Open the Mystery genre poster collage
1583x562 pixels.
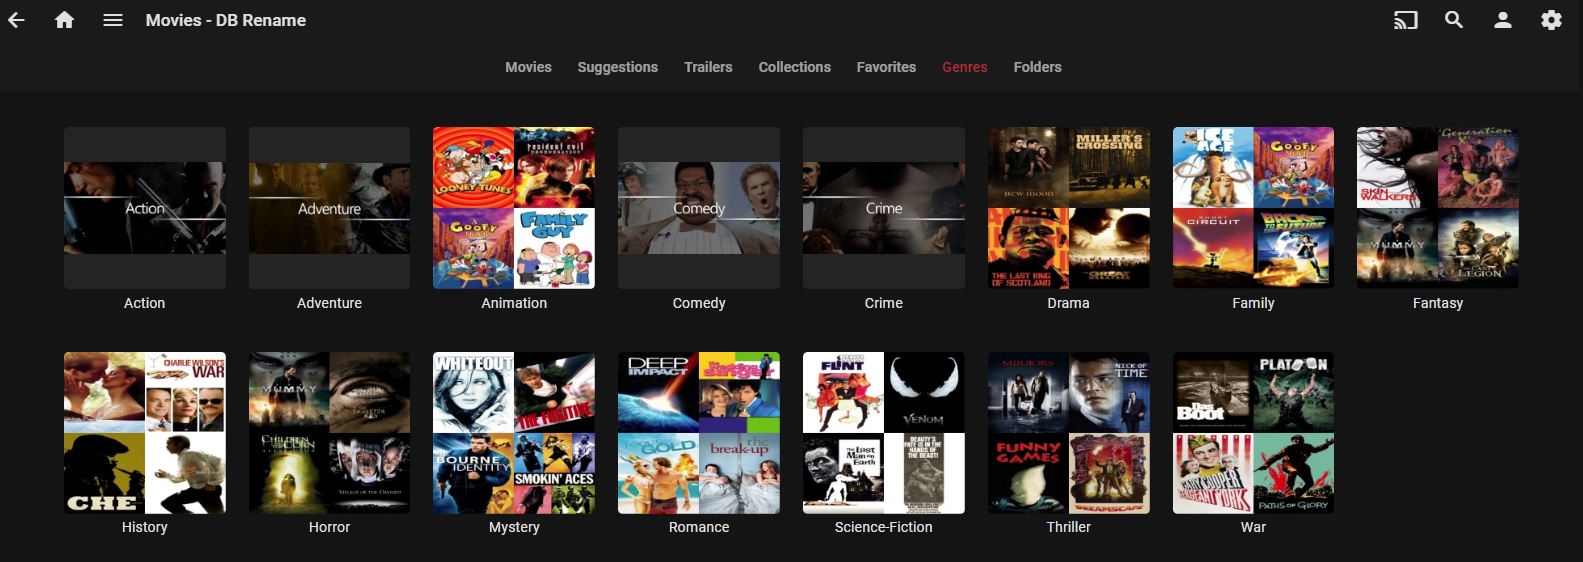(514, 433)
